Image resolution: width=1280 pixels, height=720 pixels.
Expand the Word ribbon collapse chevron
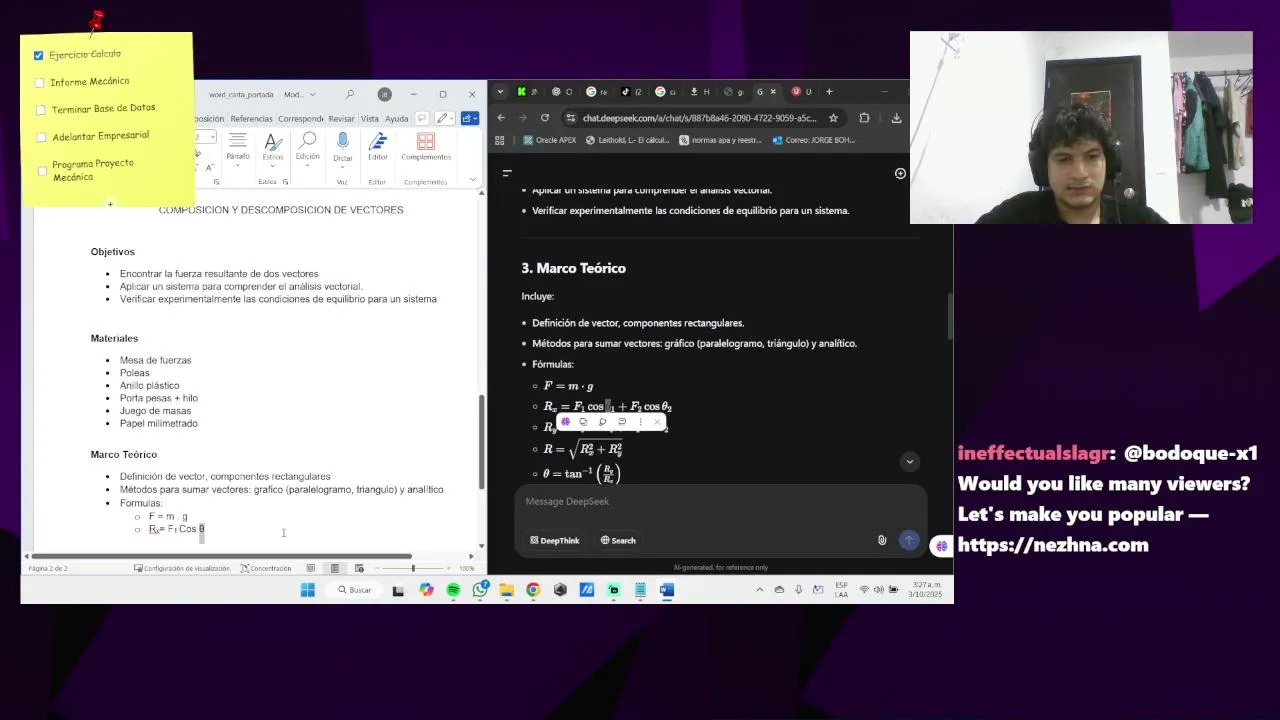point(473,179)
